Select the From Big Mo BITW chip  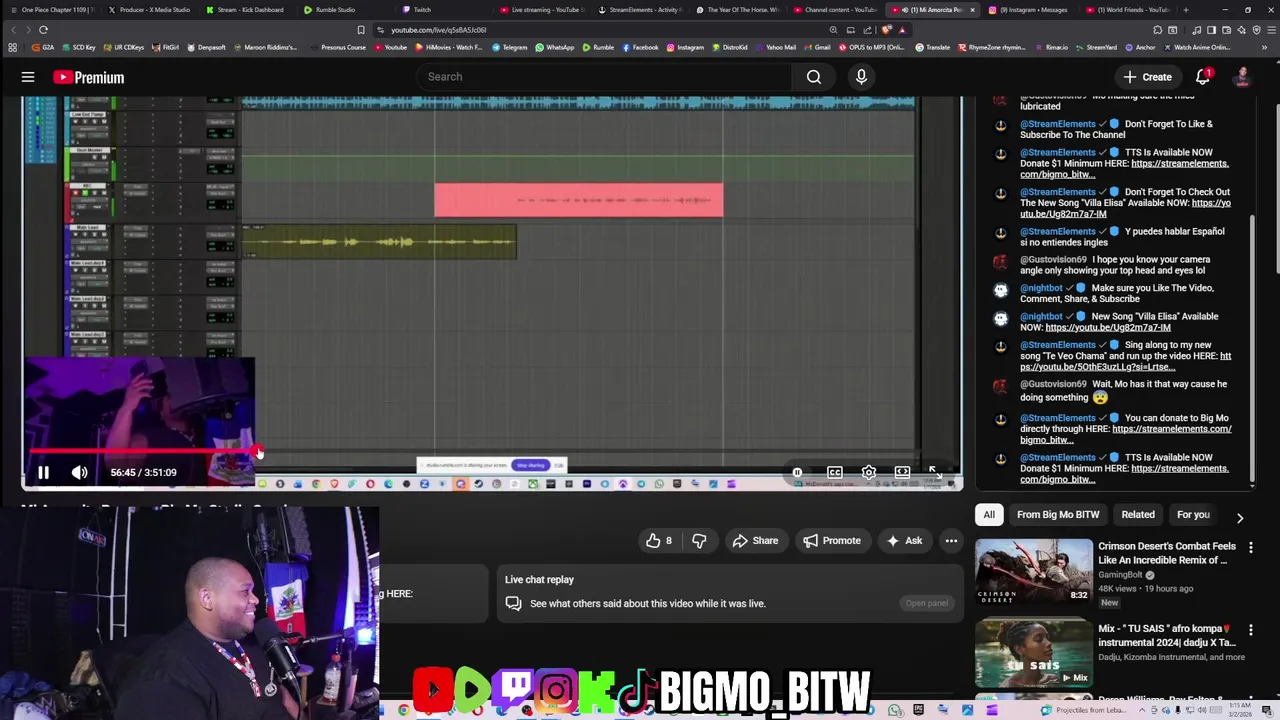click(x=1058, y=515)
